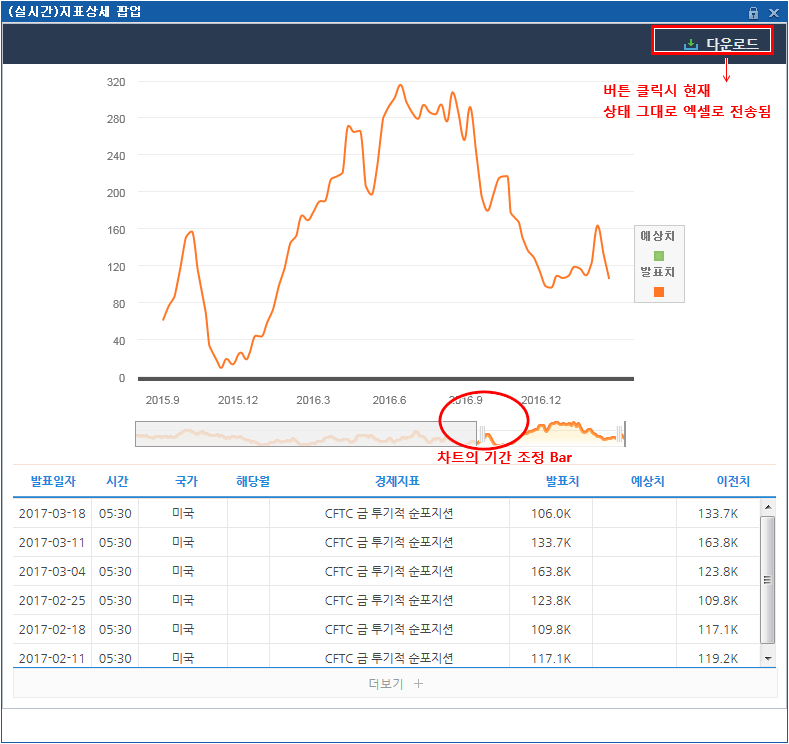Screen dimensions: 789x744
Task: Select the 2017-02-18 date cell
Action: coord(52,630)
